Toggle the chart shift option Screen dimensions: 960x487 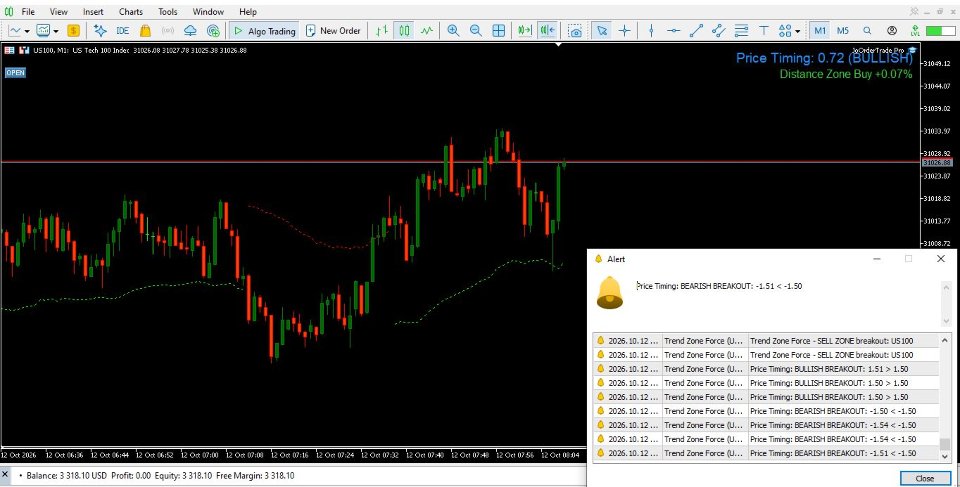(x=548, y=31)
